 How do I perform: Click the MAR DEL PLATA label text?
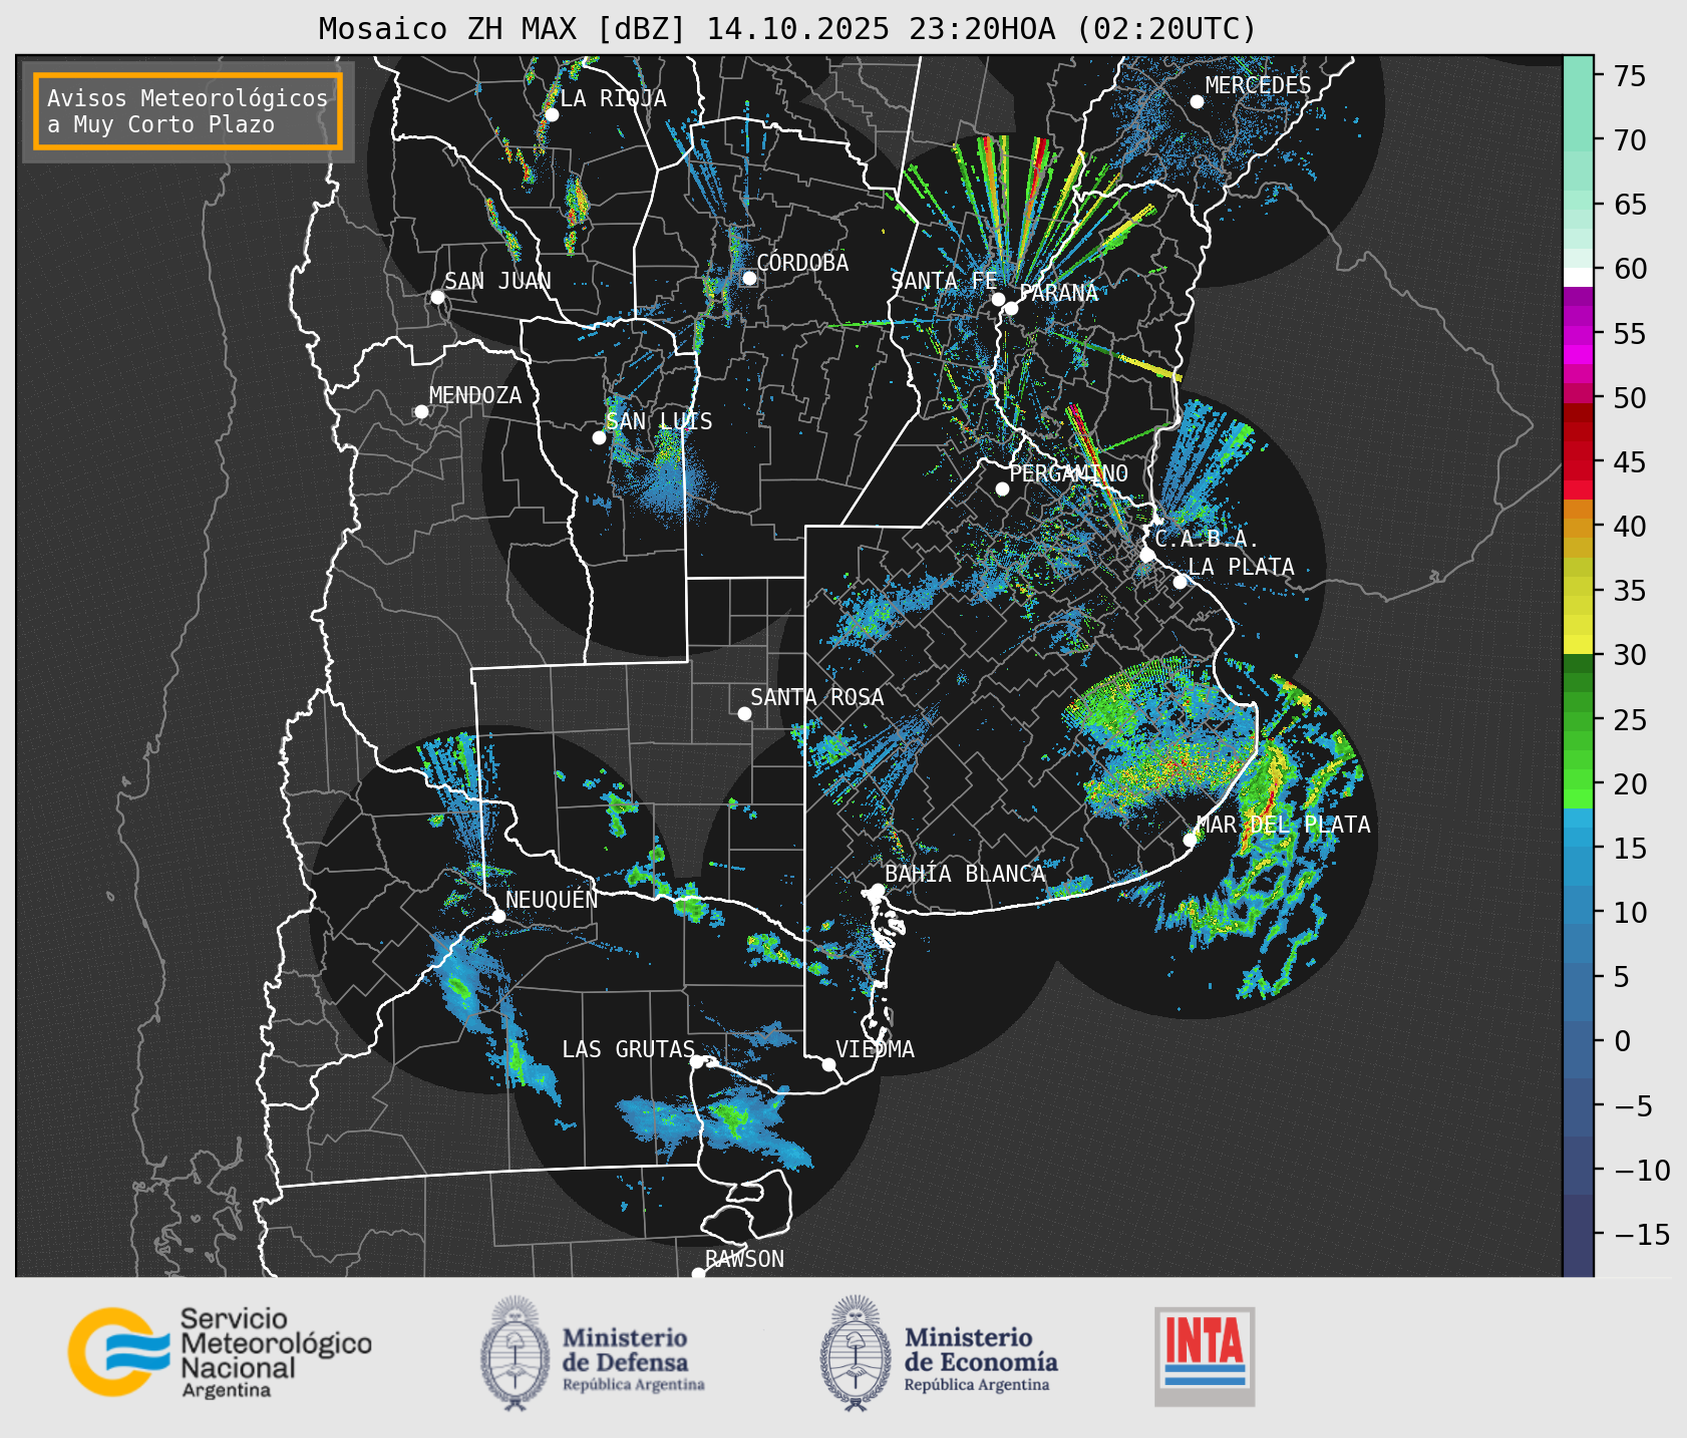pos(1284,825)
